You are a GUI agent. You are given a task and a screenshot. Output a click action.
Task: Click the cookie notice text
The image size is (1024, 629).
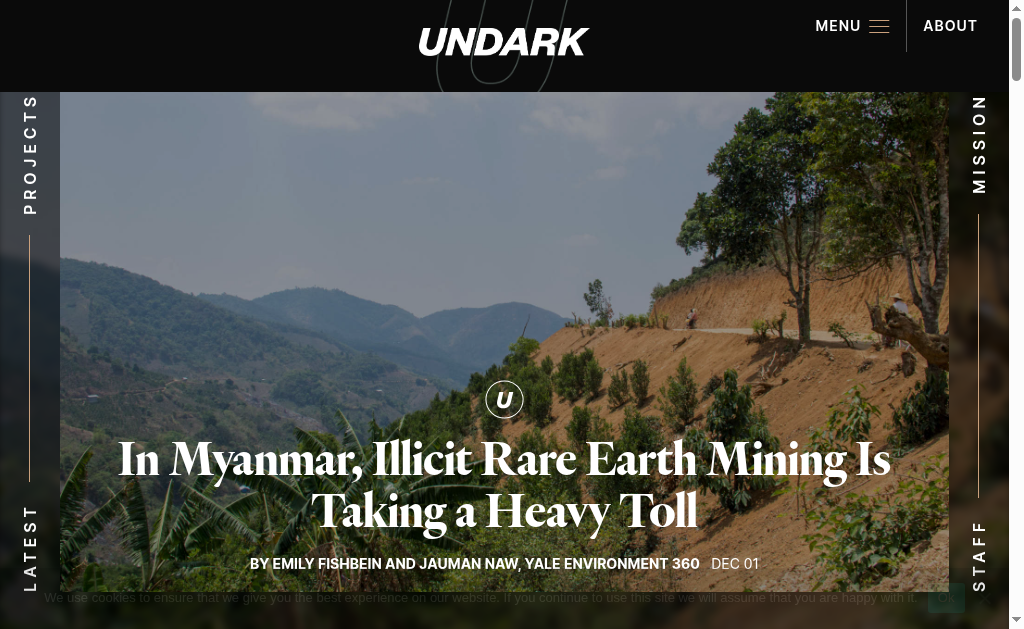coord(481,598)
